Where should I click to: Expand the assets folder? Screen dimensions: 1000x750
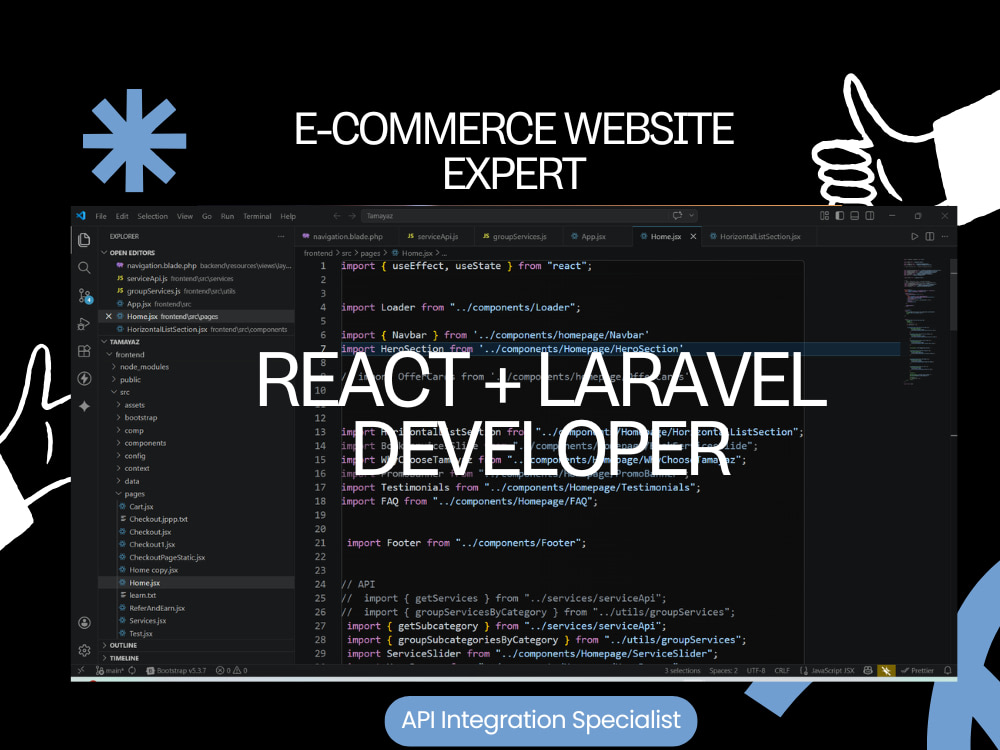coord(119,405)
